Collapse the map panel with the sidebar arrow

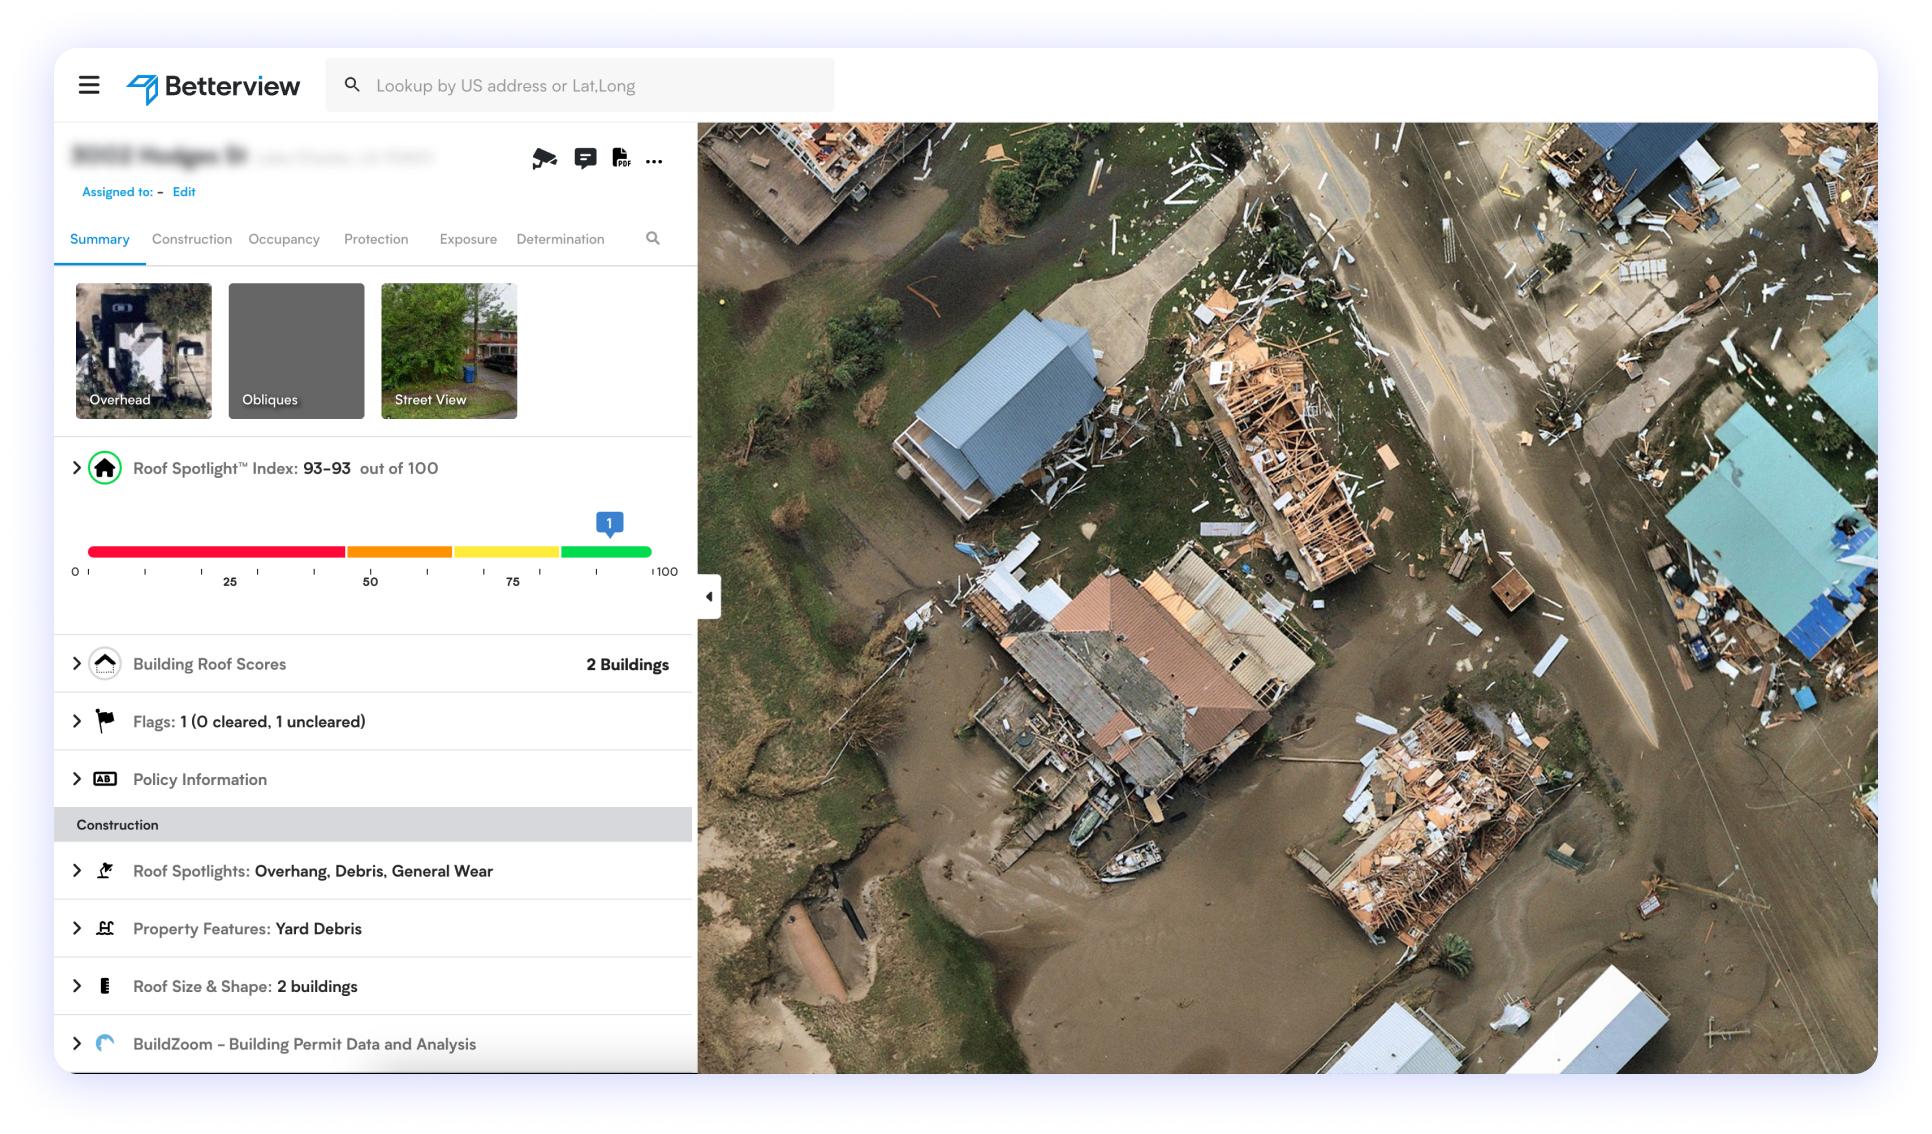[708, 596]
